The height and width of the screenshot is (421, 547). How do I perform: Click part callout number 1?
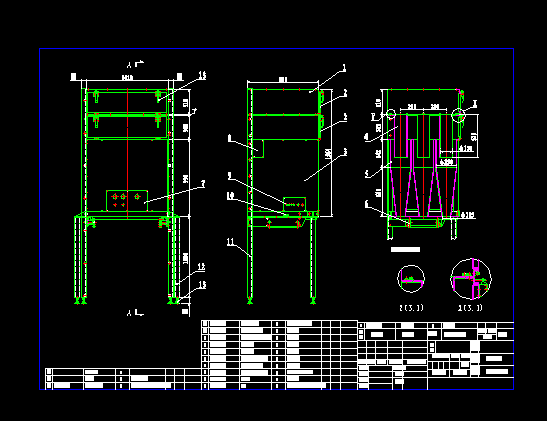[x=344, y=68]
